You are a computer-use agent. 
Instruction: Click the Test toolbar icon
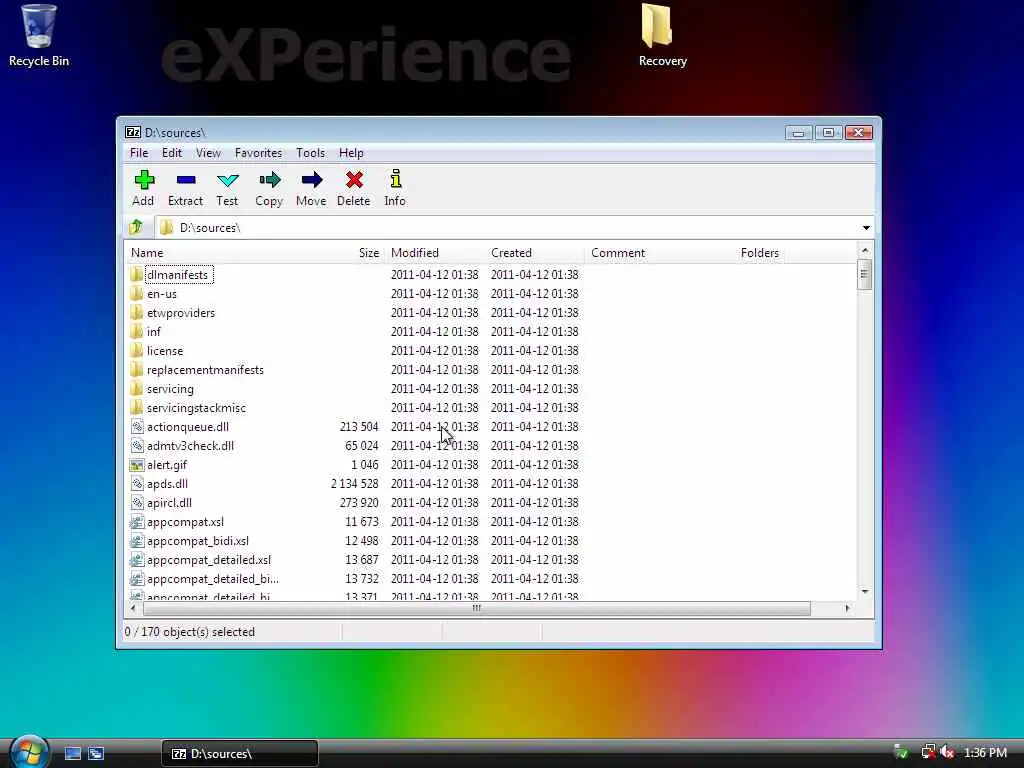click(227, 180)
